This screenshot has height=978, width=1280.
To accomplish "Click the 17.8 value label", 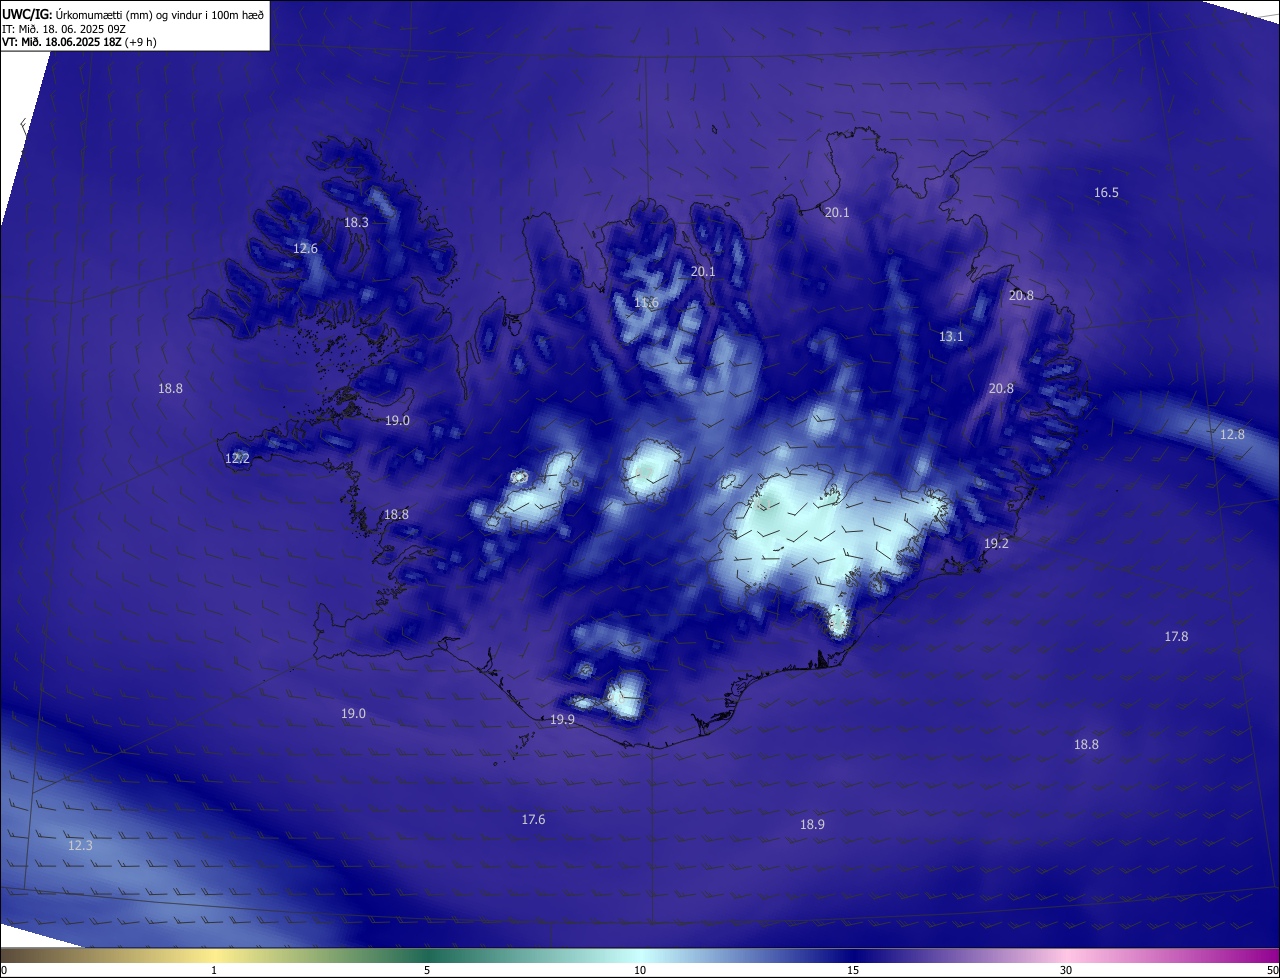I will (1176, 637).
